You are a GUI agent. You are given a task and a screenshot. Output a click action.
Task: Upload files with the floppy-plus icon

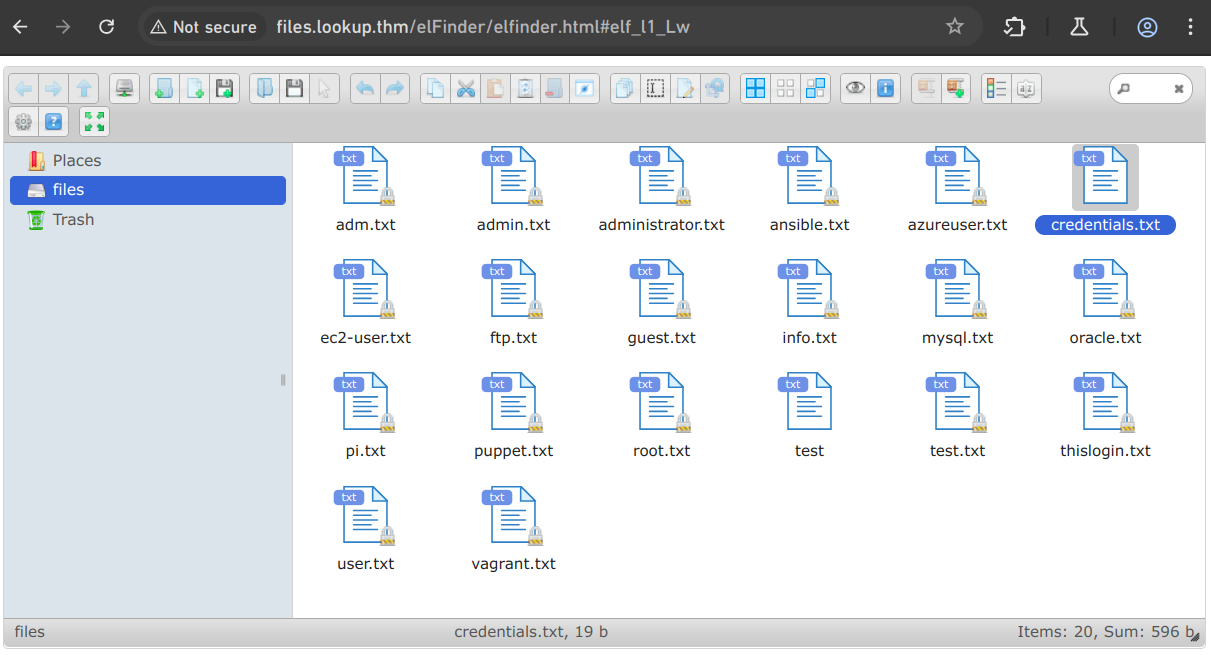[224, 89]
